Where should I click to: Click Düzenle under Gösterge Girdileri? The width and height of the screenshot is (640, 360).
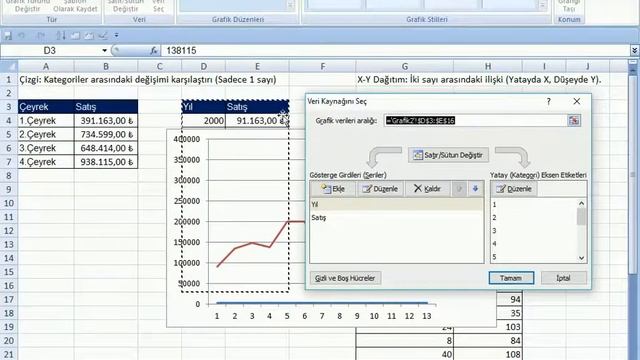pos(380,189)
